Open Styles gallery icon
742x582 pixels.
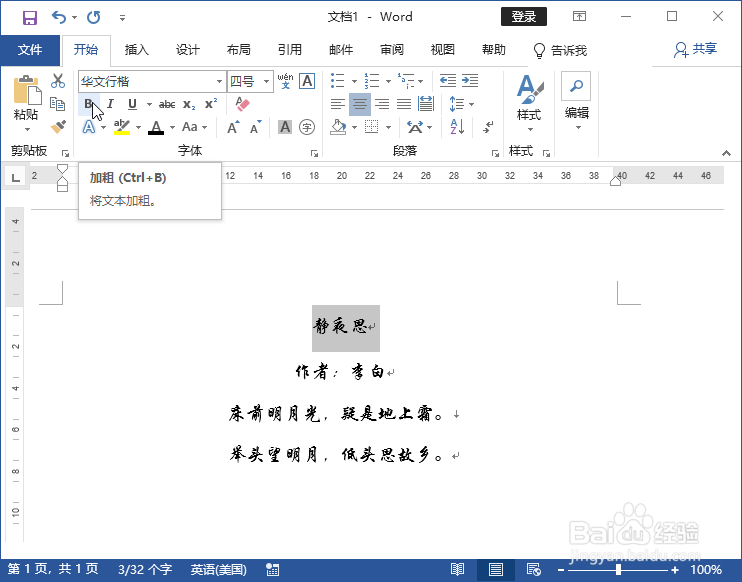529,88
